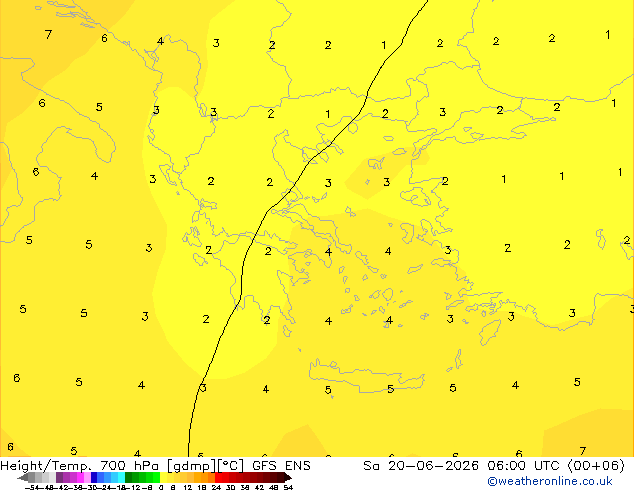Click the bright green legend swatch
Screen dimensions: 634x490
[x=156, y=477]
